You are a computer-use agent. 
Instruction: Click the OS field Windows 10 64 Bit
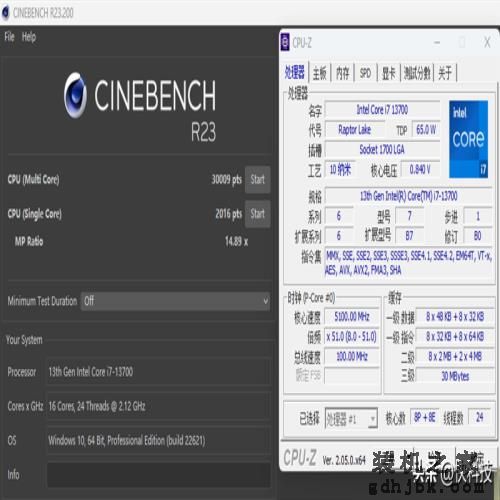159,440
